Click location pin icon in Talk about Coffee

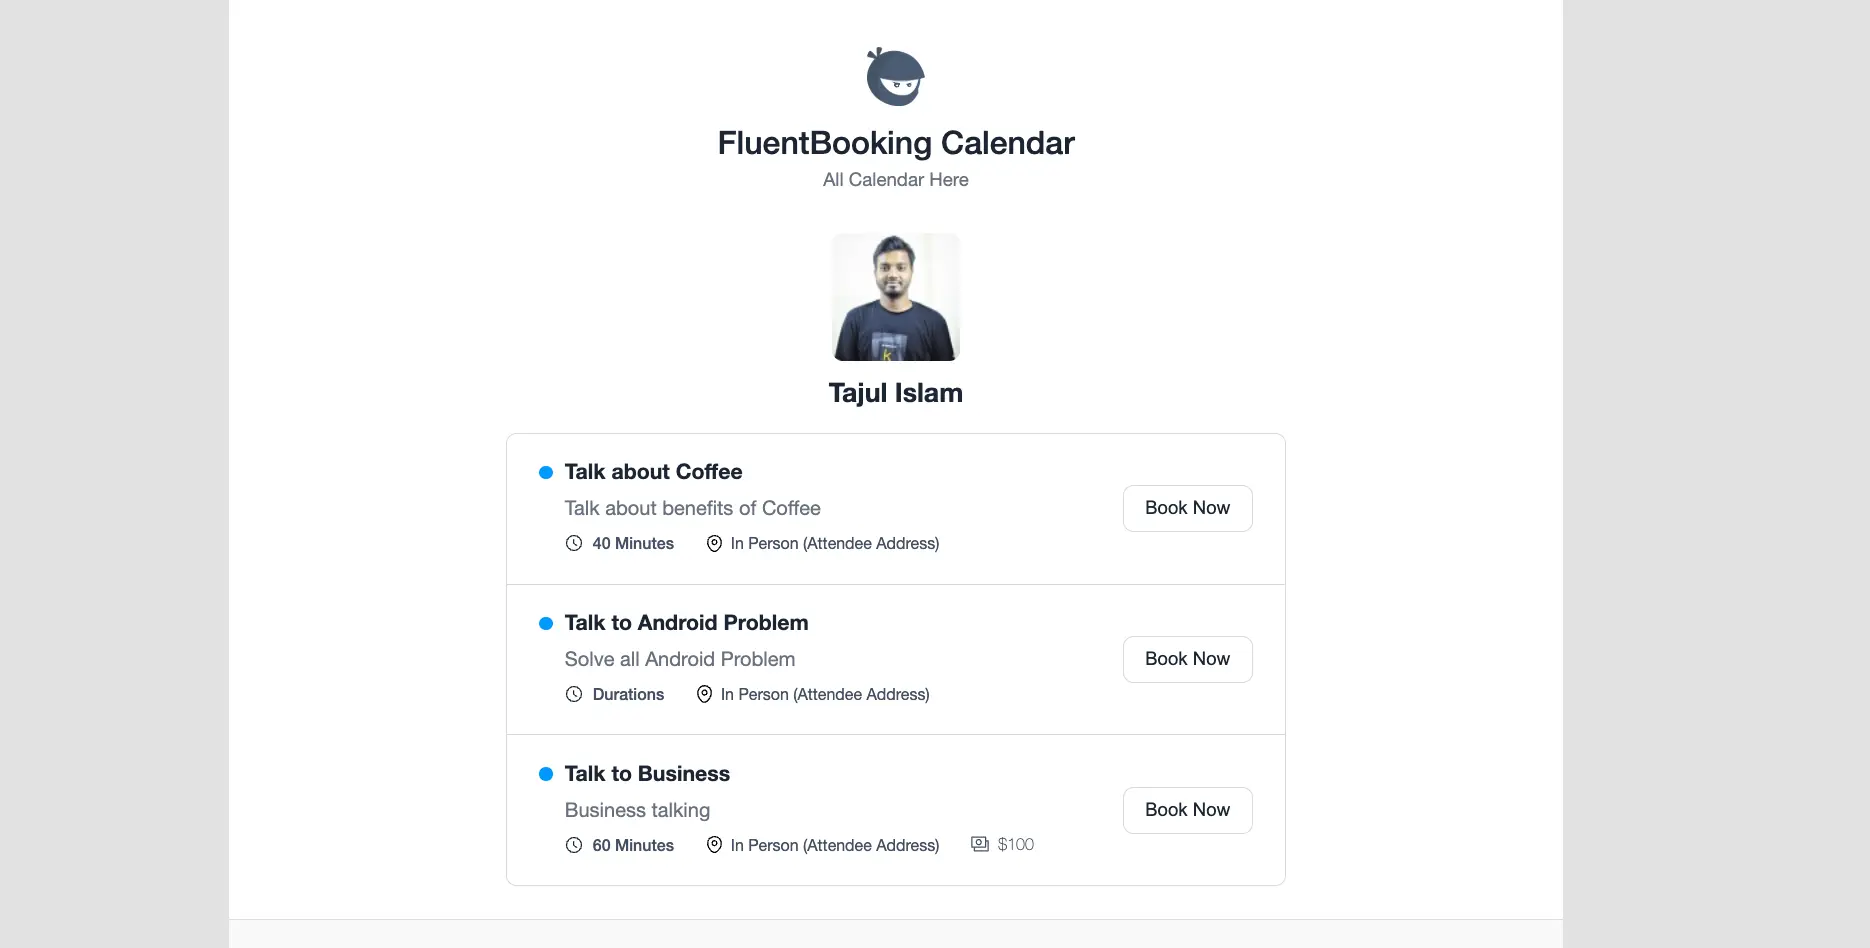[714, 544]
